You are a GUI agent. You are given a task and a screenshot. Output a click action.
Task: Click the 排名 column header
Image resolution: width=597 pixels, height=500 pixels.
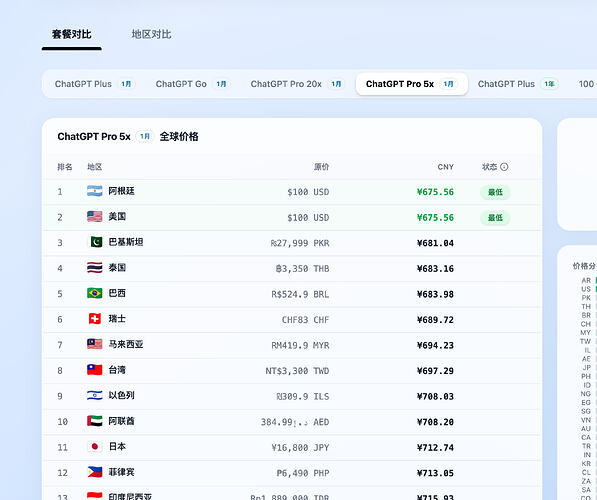65,167
